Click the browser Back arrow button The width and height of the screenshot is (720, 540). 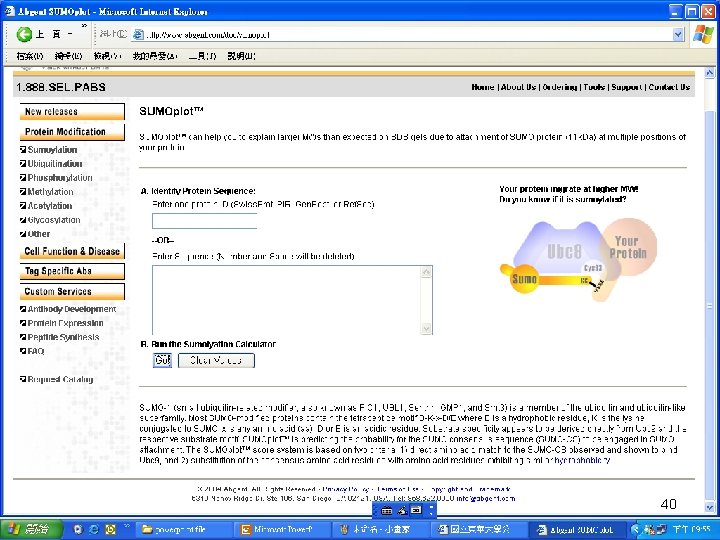[24, 34]
